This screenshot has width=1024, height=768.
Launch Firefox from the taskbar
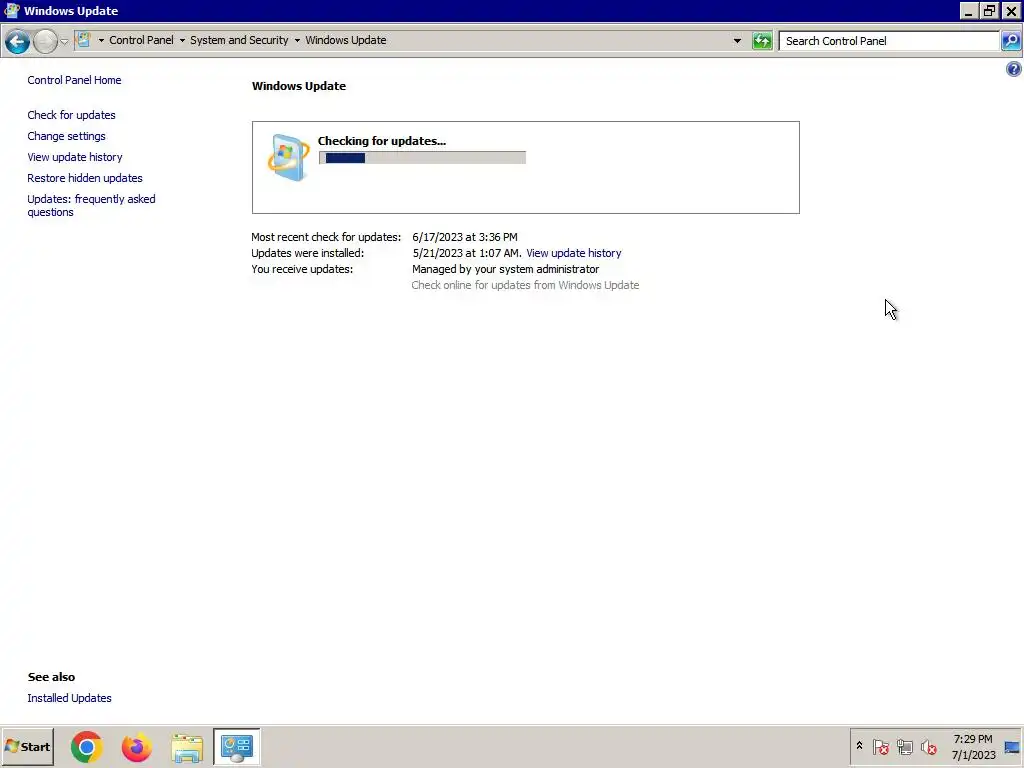coord(136,747)
